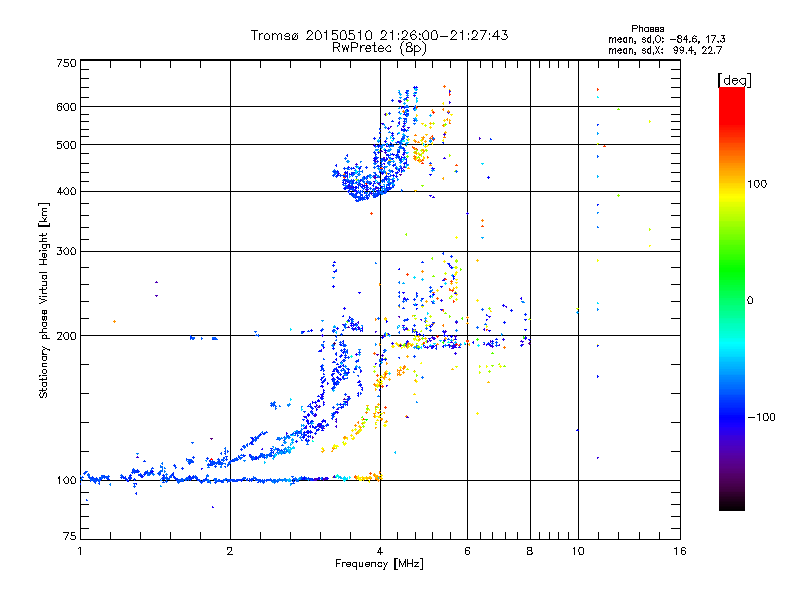
Task: Click the x-axis label '1'
Action: point(80,551)
